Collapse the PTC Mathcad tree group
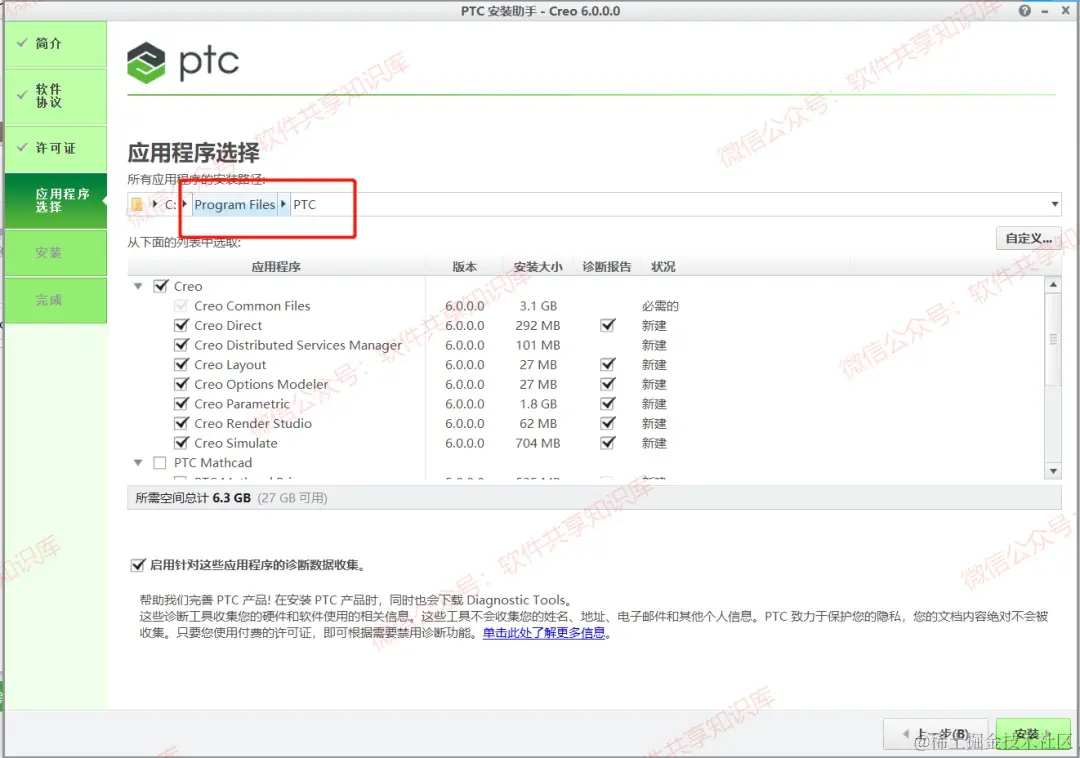Image resolution: width=1080 pixels, height=758 pixels. click(x=138, y=463)
